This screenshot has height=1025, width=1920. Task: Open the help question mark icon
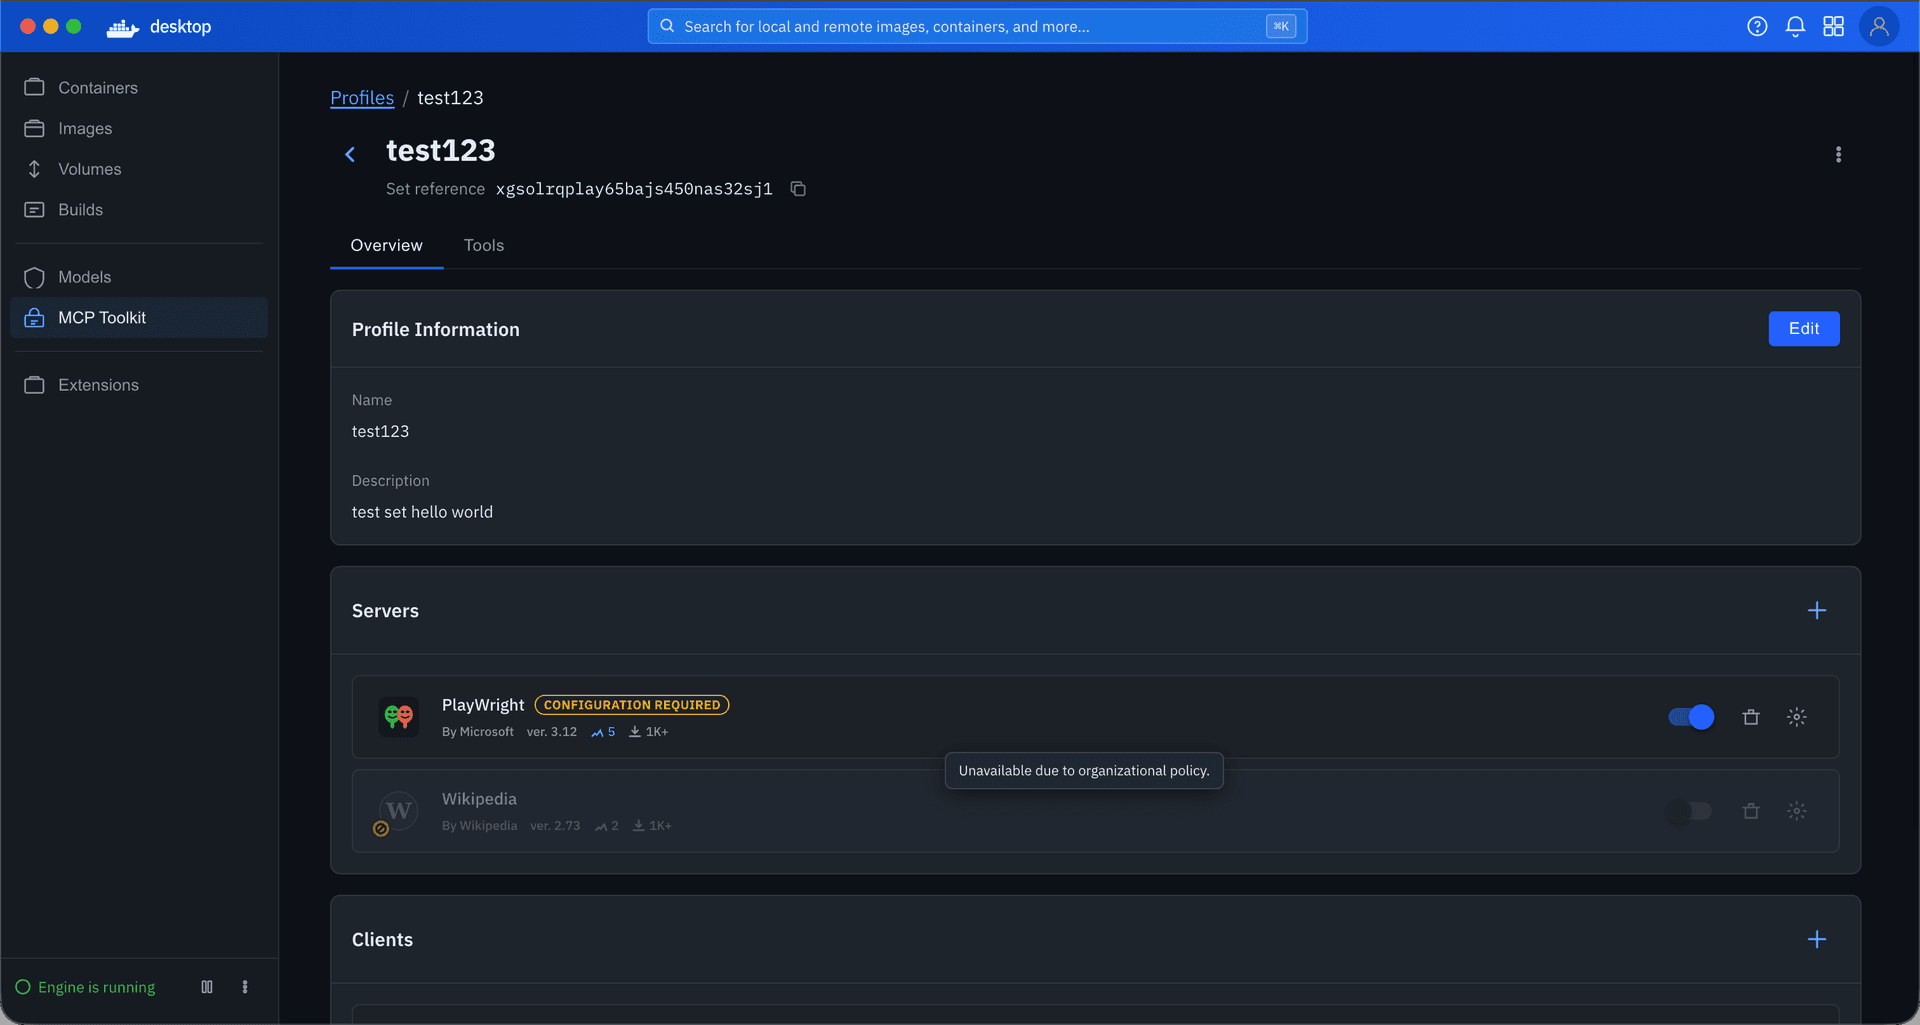(x=1756, y=27)
